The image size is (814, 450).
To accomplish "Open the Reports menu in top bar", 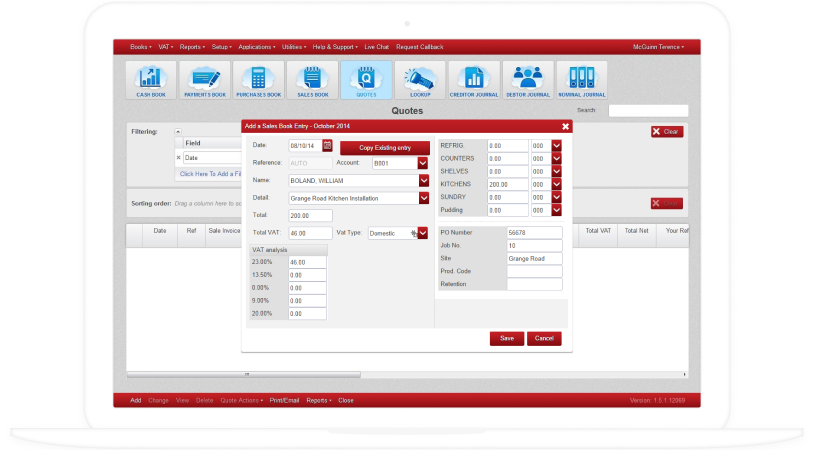I will 192,47.
